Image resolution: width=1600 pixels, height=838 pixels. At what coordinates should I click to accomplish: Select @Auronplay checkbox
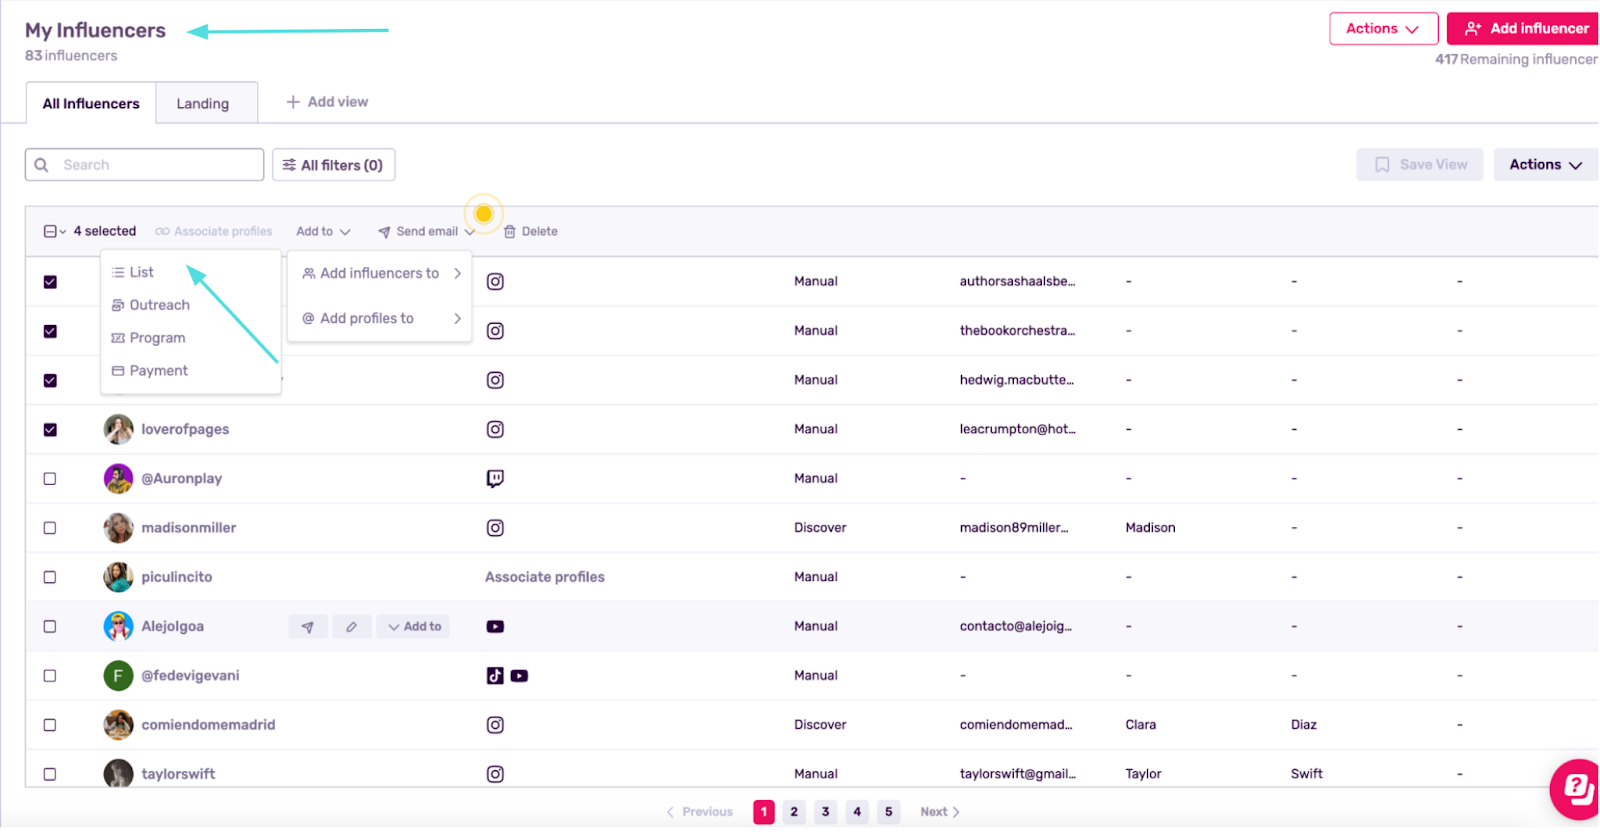[x=50, y=479]
